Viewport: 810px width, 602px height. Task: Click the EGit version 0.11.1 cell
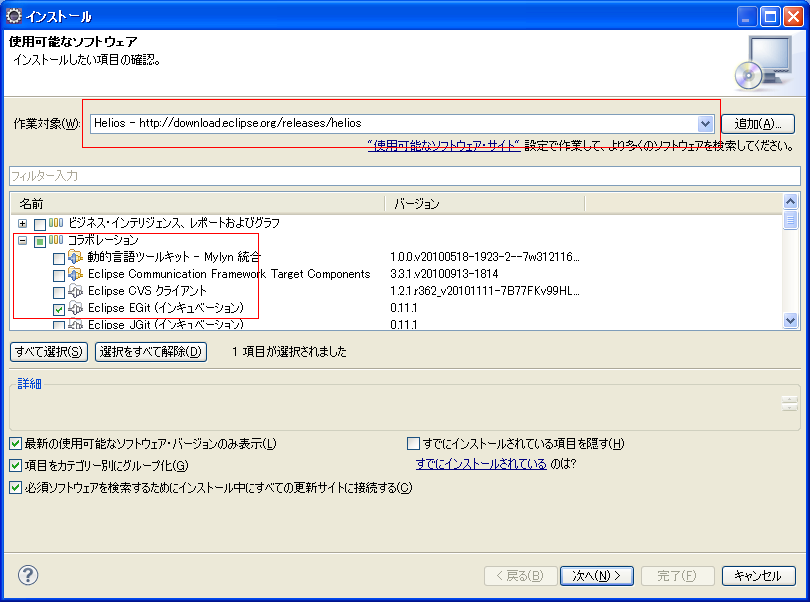pyautogui.click(x=403, y=307)
